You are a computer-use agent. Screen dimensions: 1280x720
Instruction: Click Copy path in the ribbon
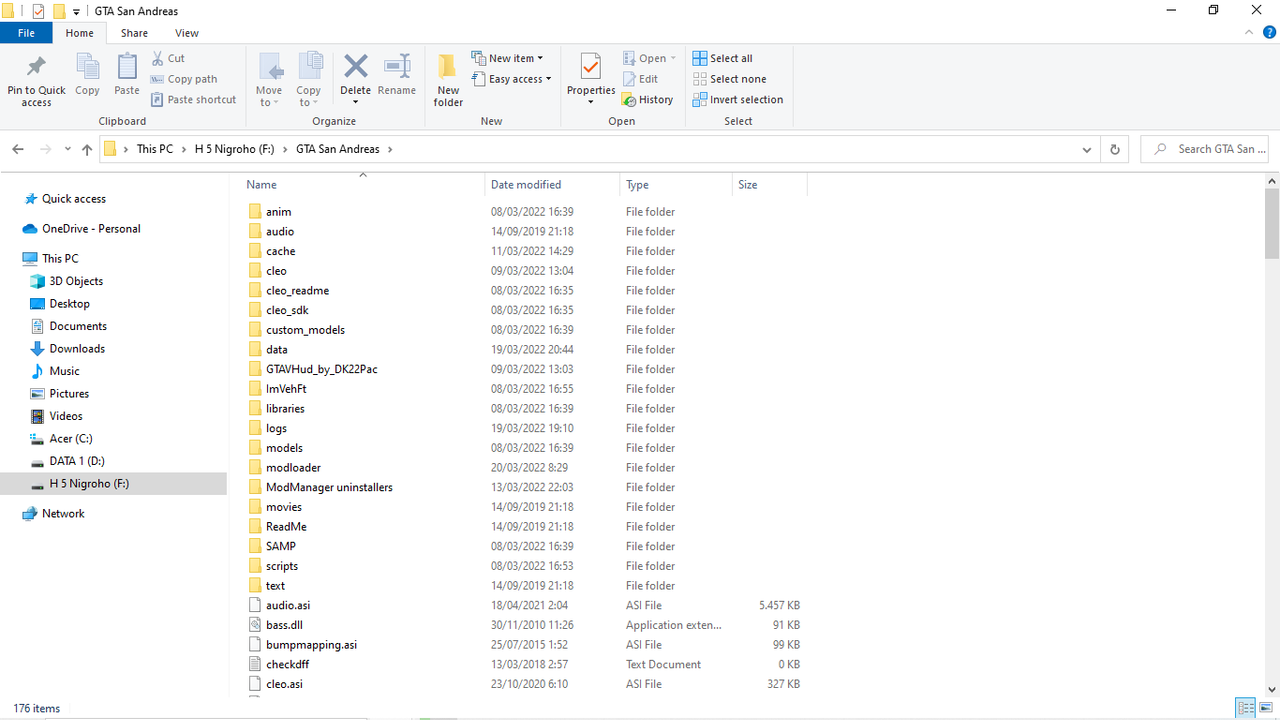184,79
